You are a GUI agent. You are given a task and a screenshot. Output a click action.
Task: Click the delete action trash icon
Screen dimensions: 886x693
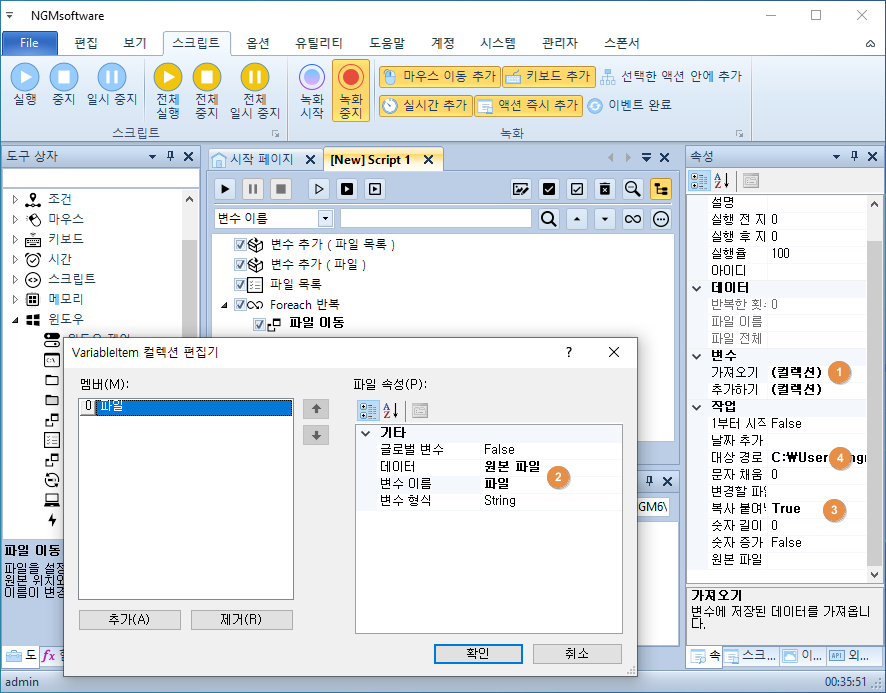tap(605, 189)
